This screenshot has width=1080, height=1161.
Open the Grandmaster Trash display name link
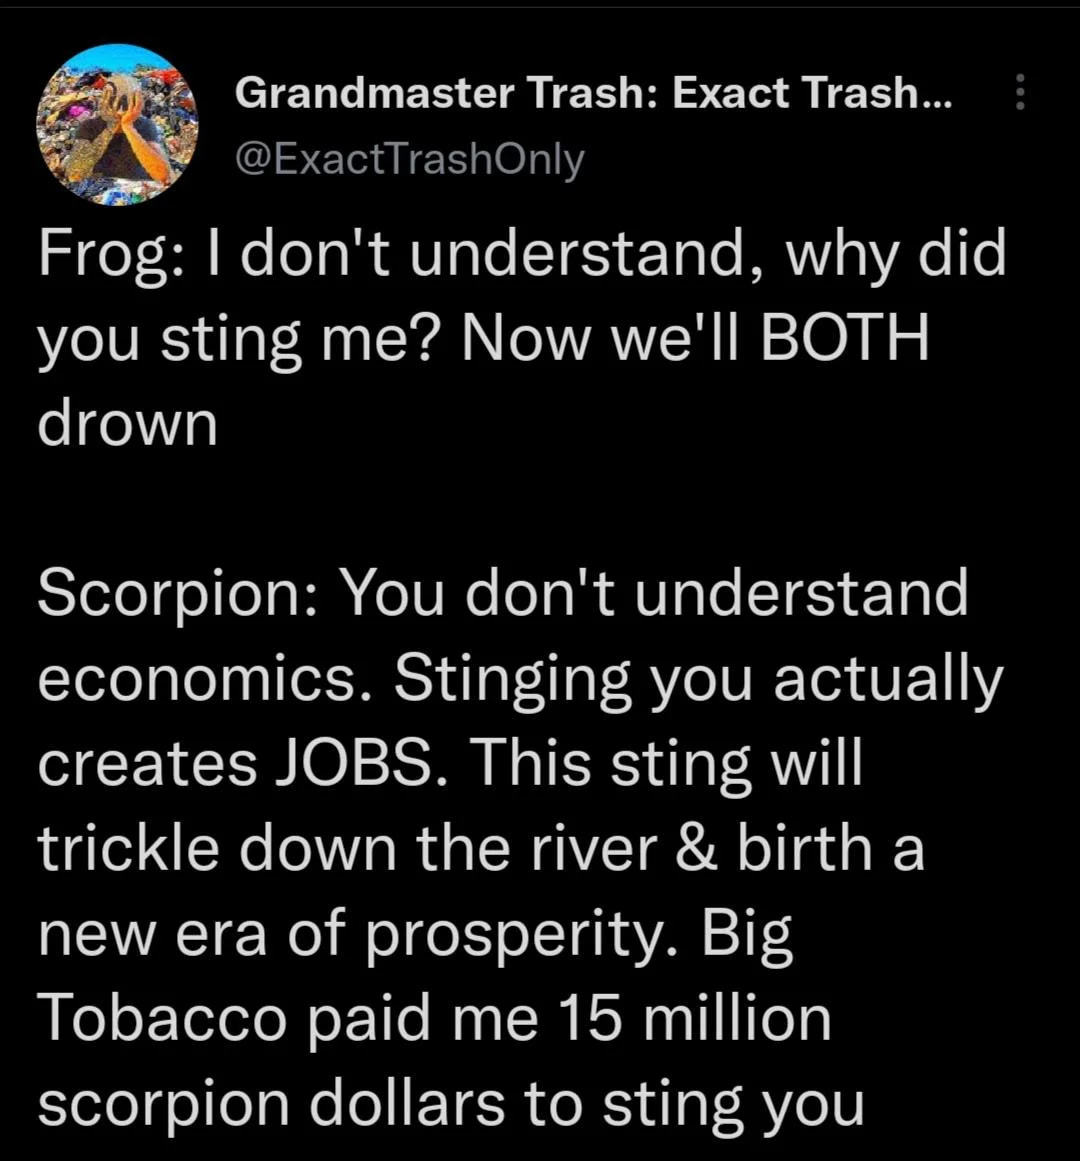594,93
